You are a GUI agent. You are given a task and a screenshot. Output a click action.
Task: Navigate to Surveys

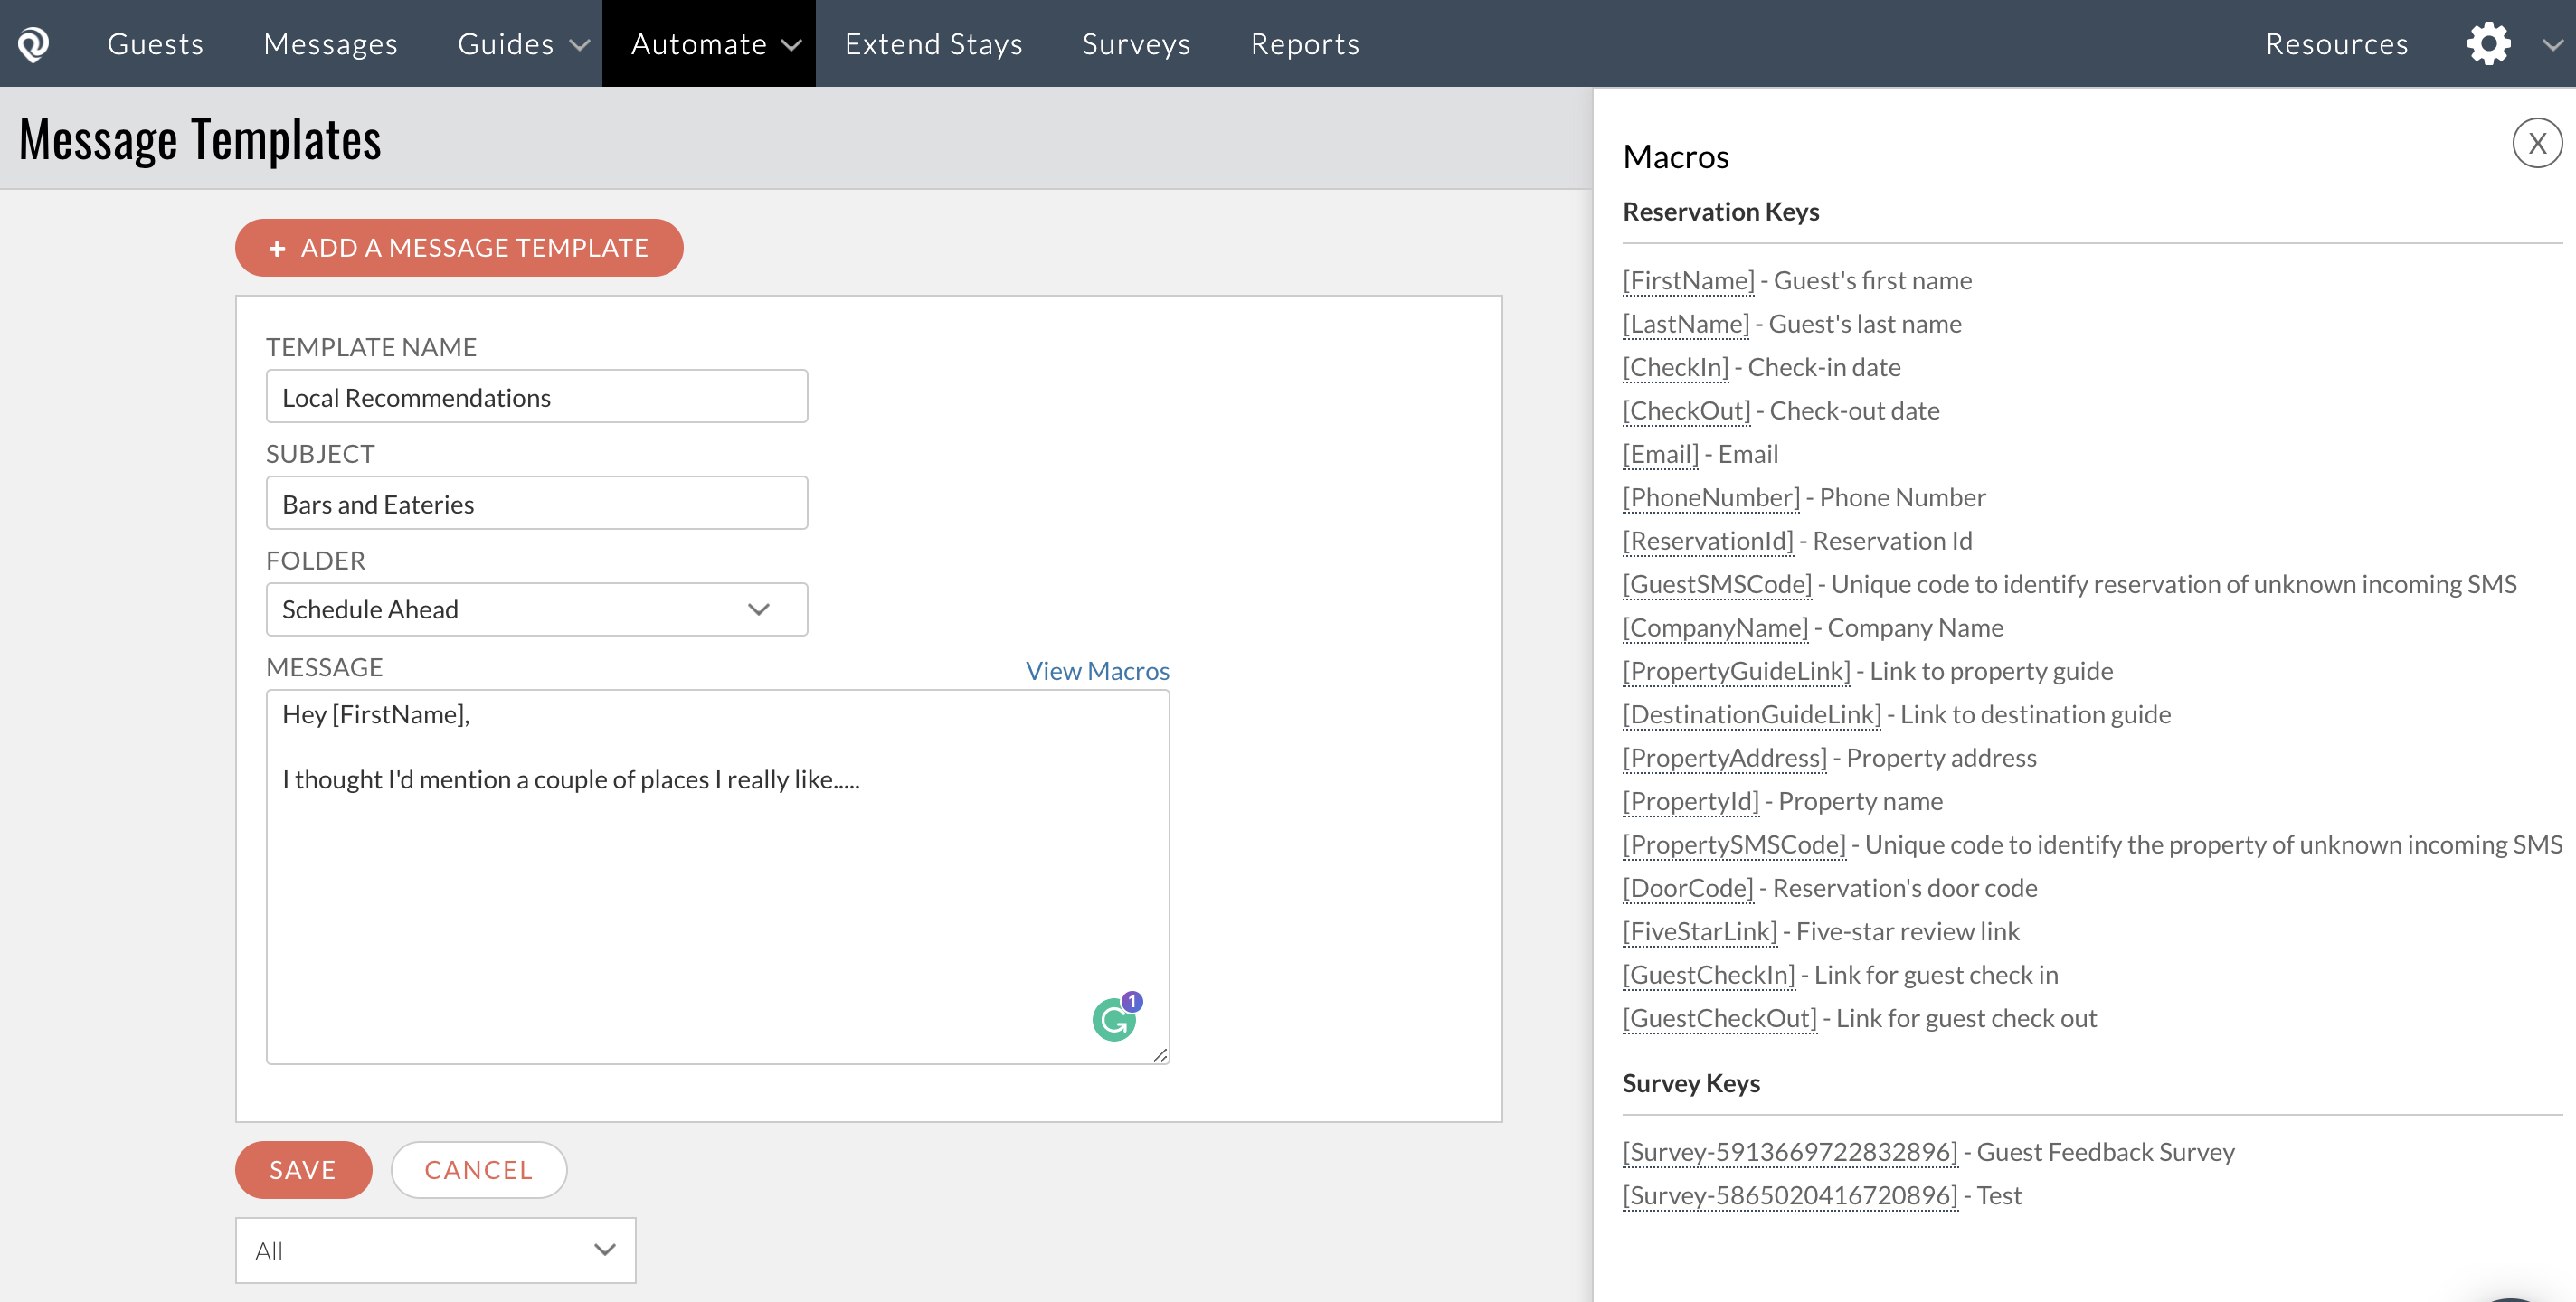[x=1136, y=44]
